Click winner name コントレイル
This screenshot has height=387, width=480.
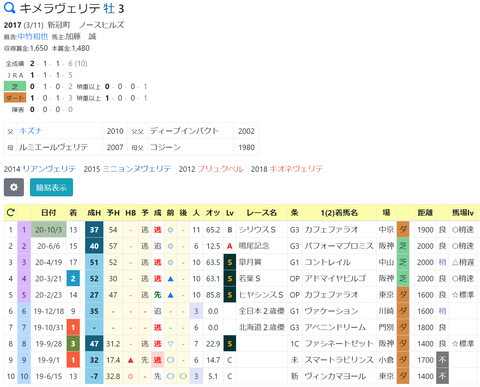tap(328, 262)
